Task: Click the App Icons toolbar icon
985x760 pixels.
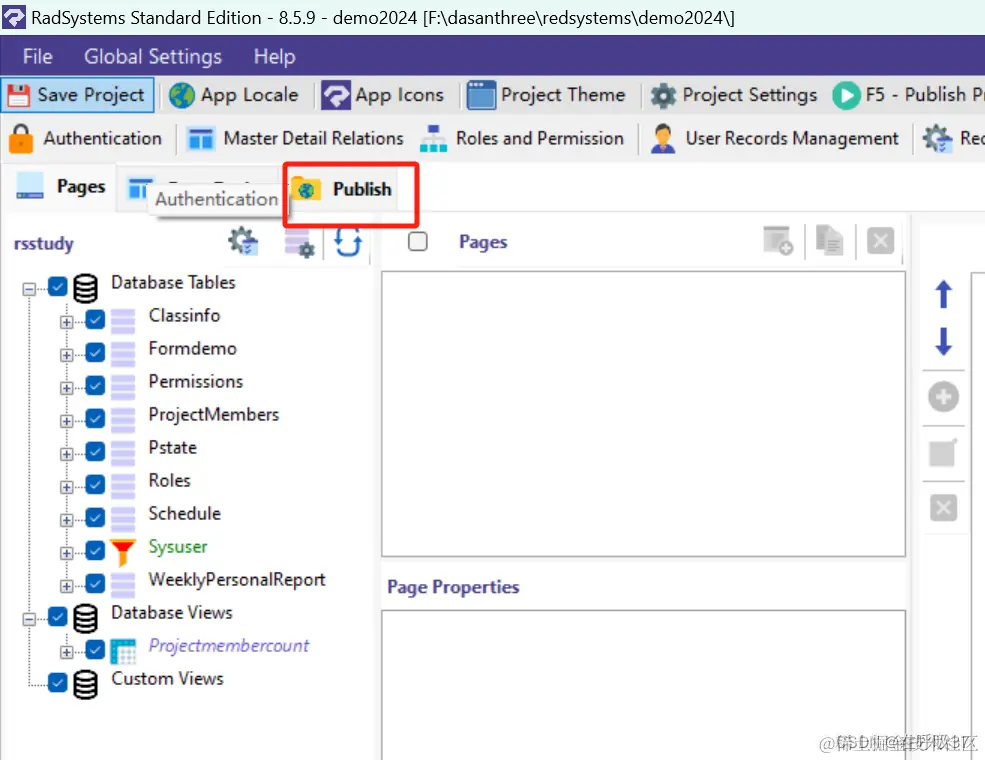Action: coord(336,95)
